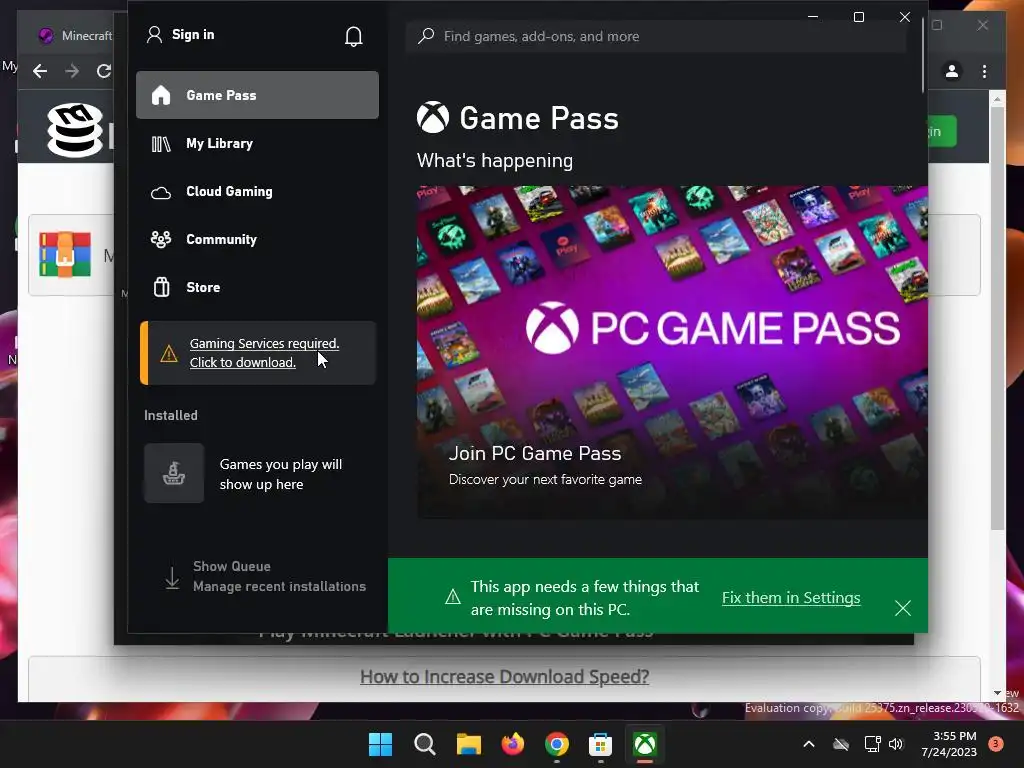Click the volume icon in system tray
This screenshot has height=768, width=1024.
click(896, 744)
